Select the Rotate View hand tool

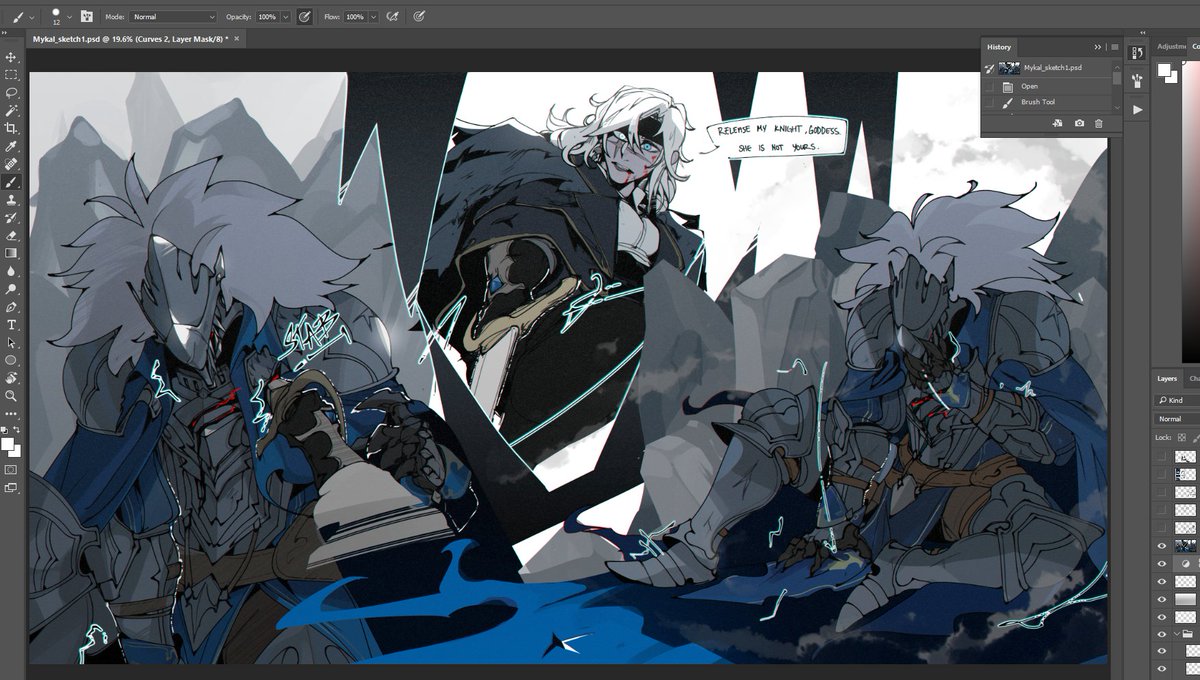11,378
